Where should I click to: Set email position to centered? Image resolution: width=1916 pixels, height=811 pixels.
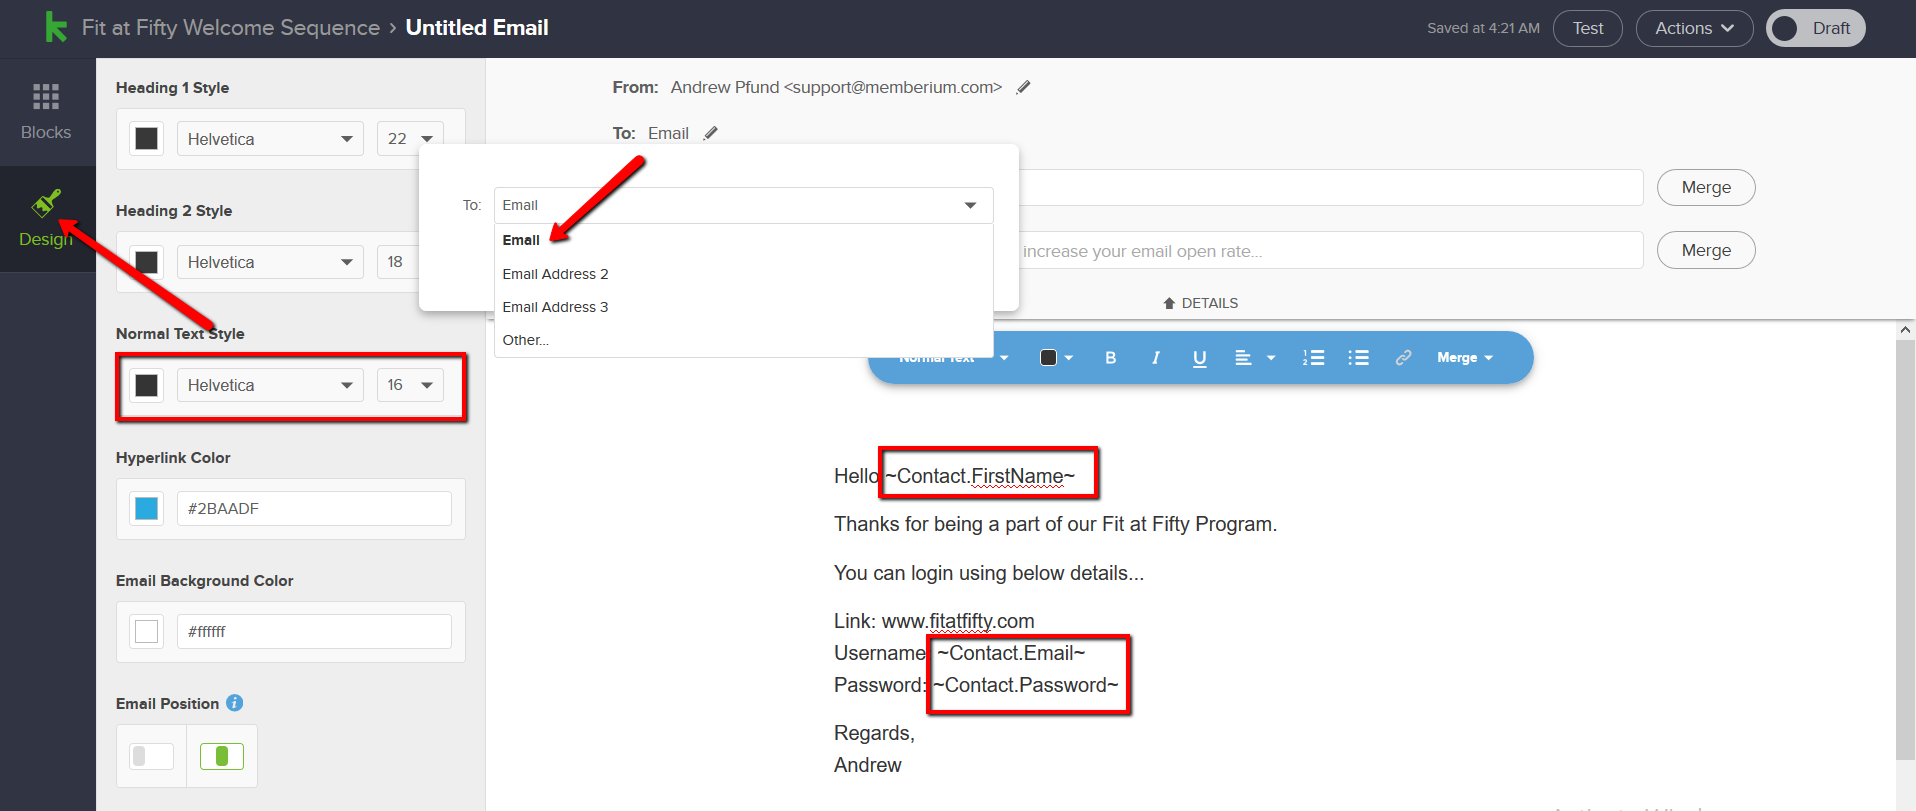coord(222,756)
